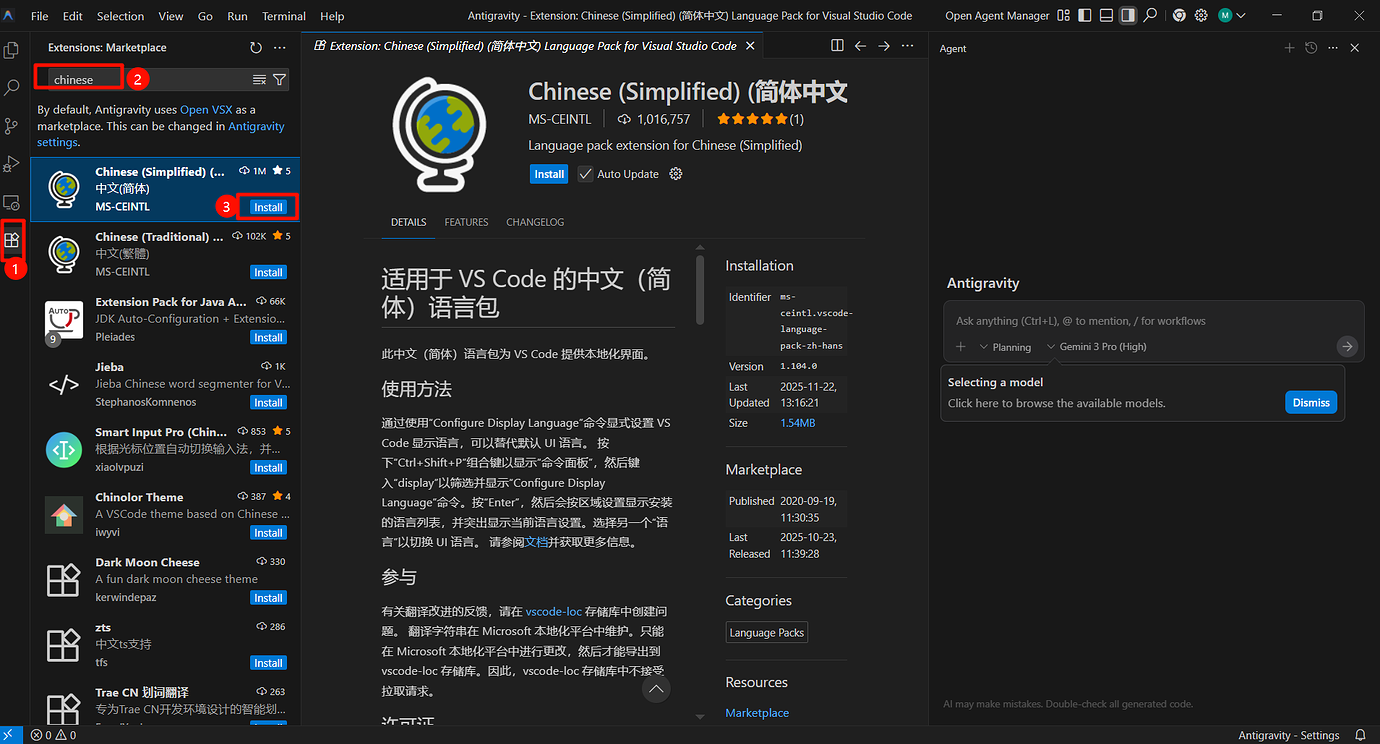Toggle the Auto Update checkbox
1380x744 pixels.
(x=586, y=174)
